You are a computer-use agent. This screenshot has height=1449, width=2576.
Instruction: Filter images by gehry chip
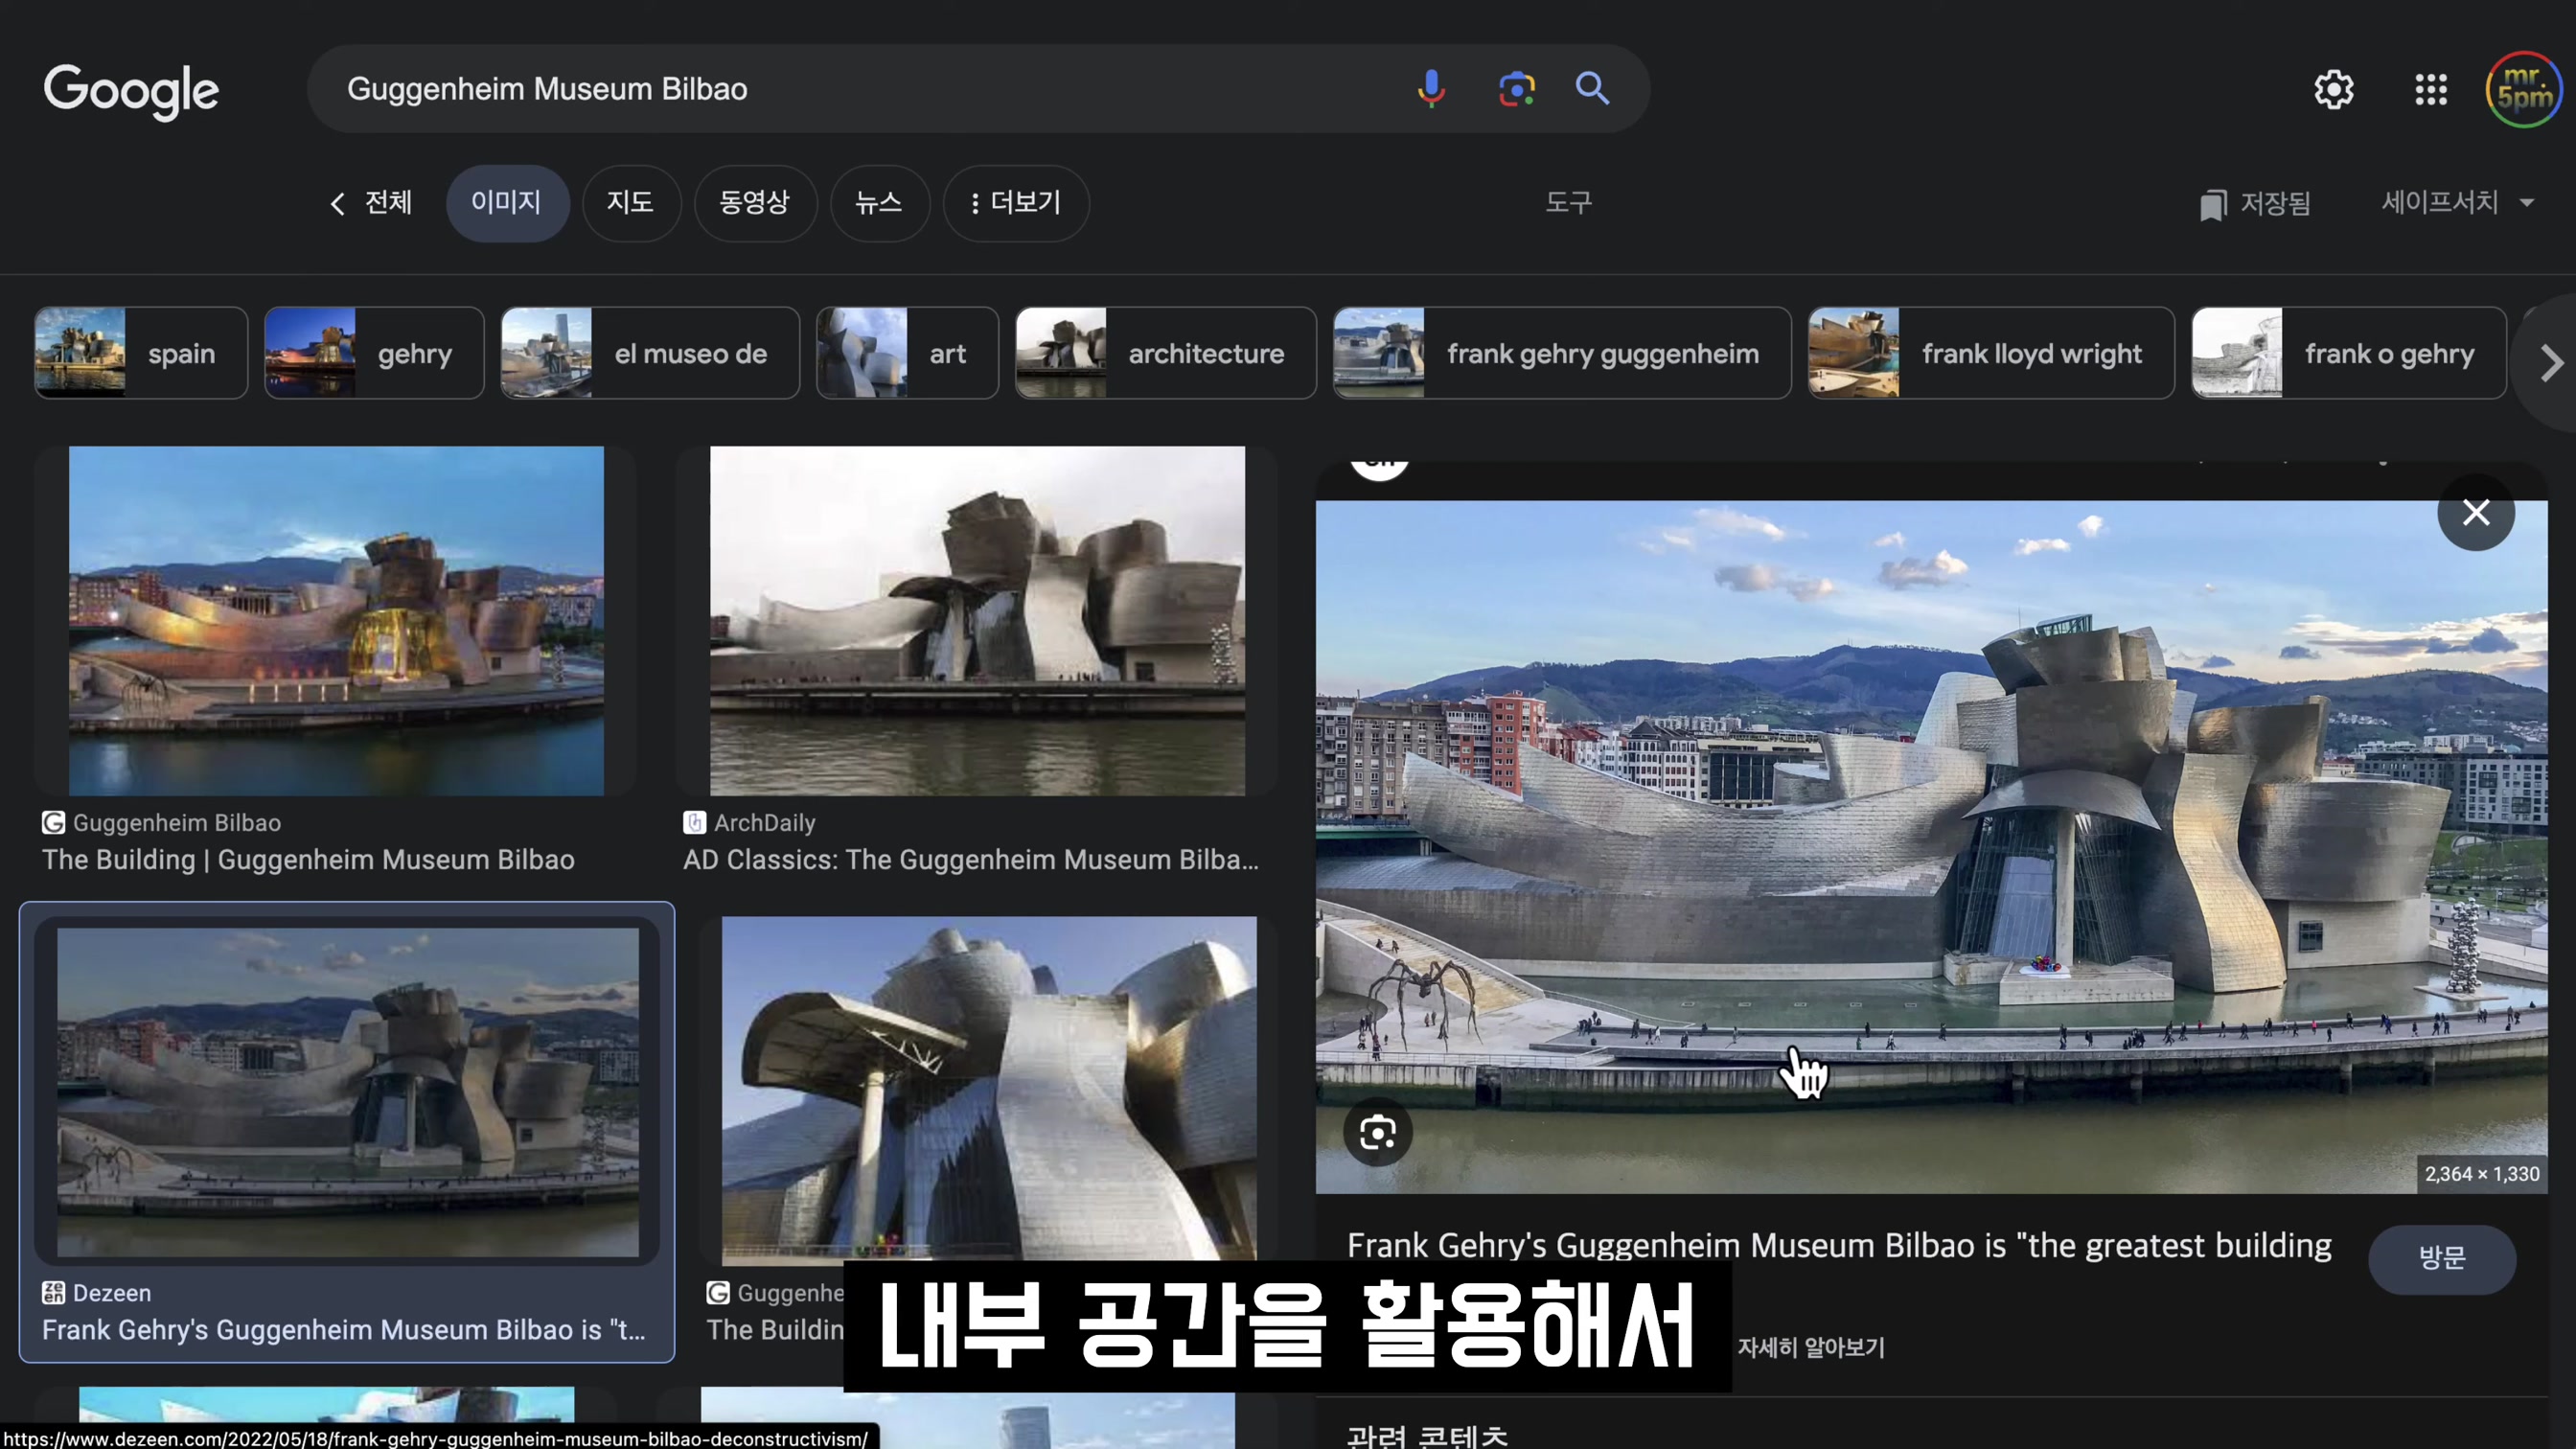374,353
